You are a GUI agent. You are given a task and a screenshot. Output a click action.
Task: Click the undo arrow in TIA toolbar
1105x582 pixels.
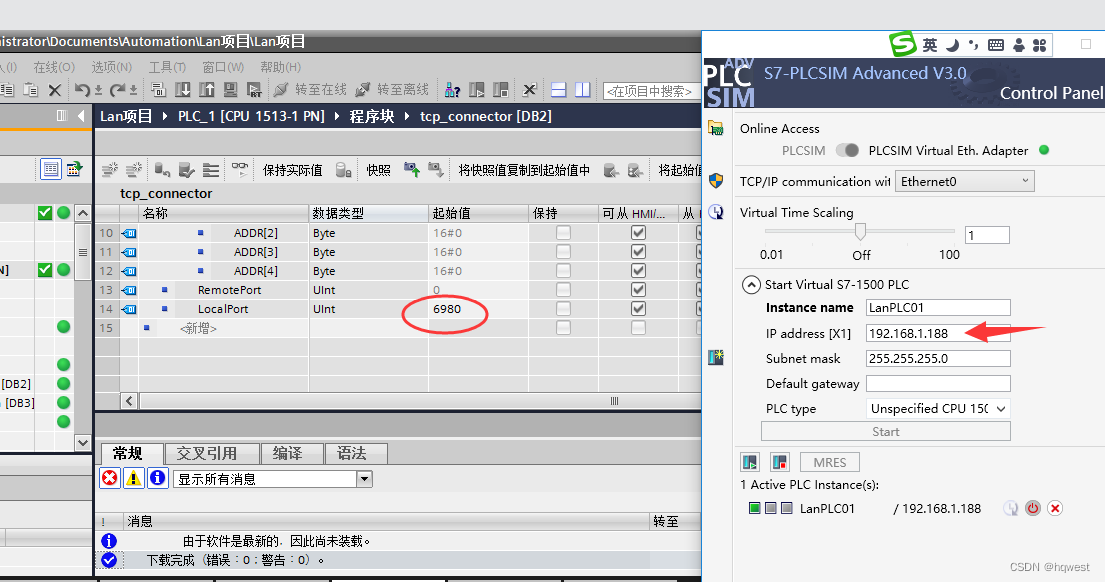[82, 90]
